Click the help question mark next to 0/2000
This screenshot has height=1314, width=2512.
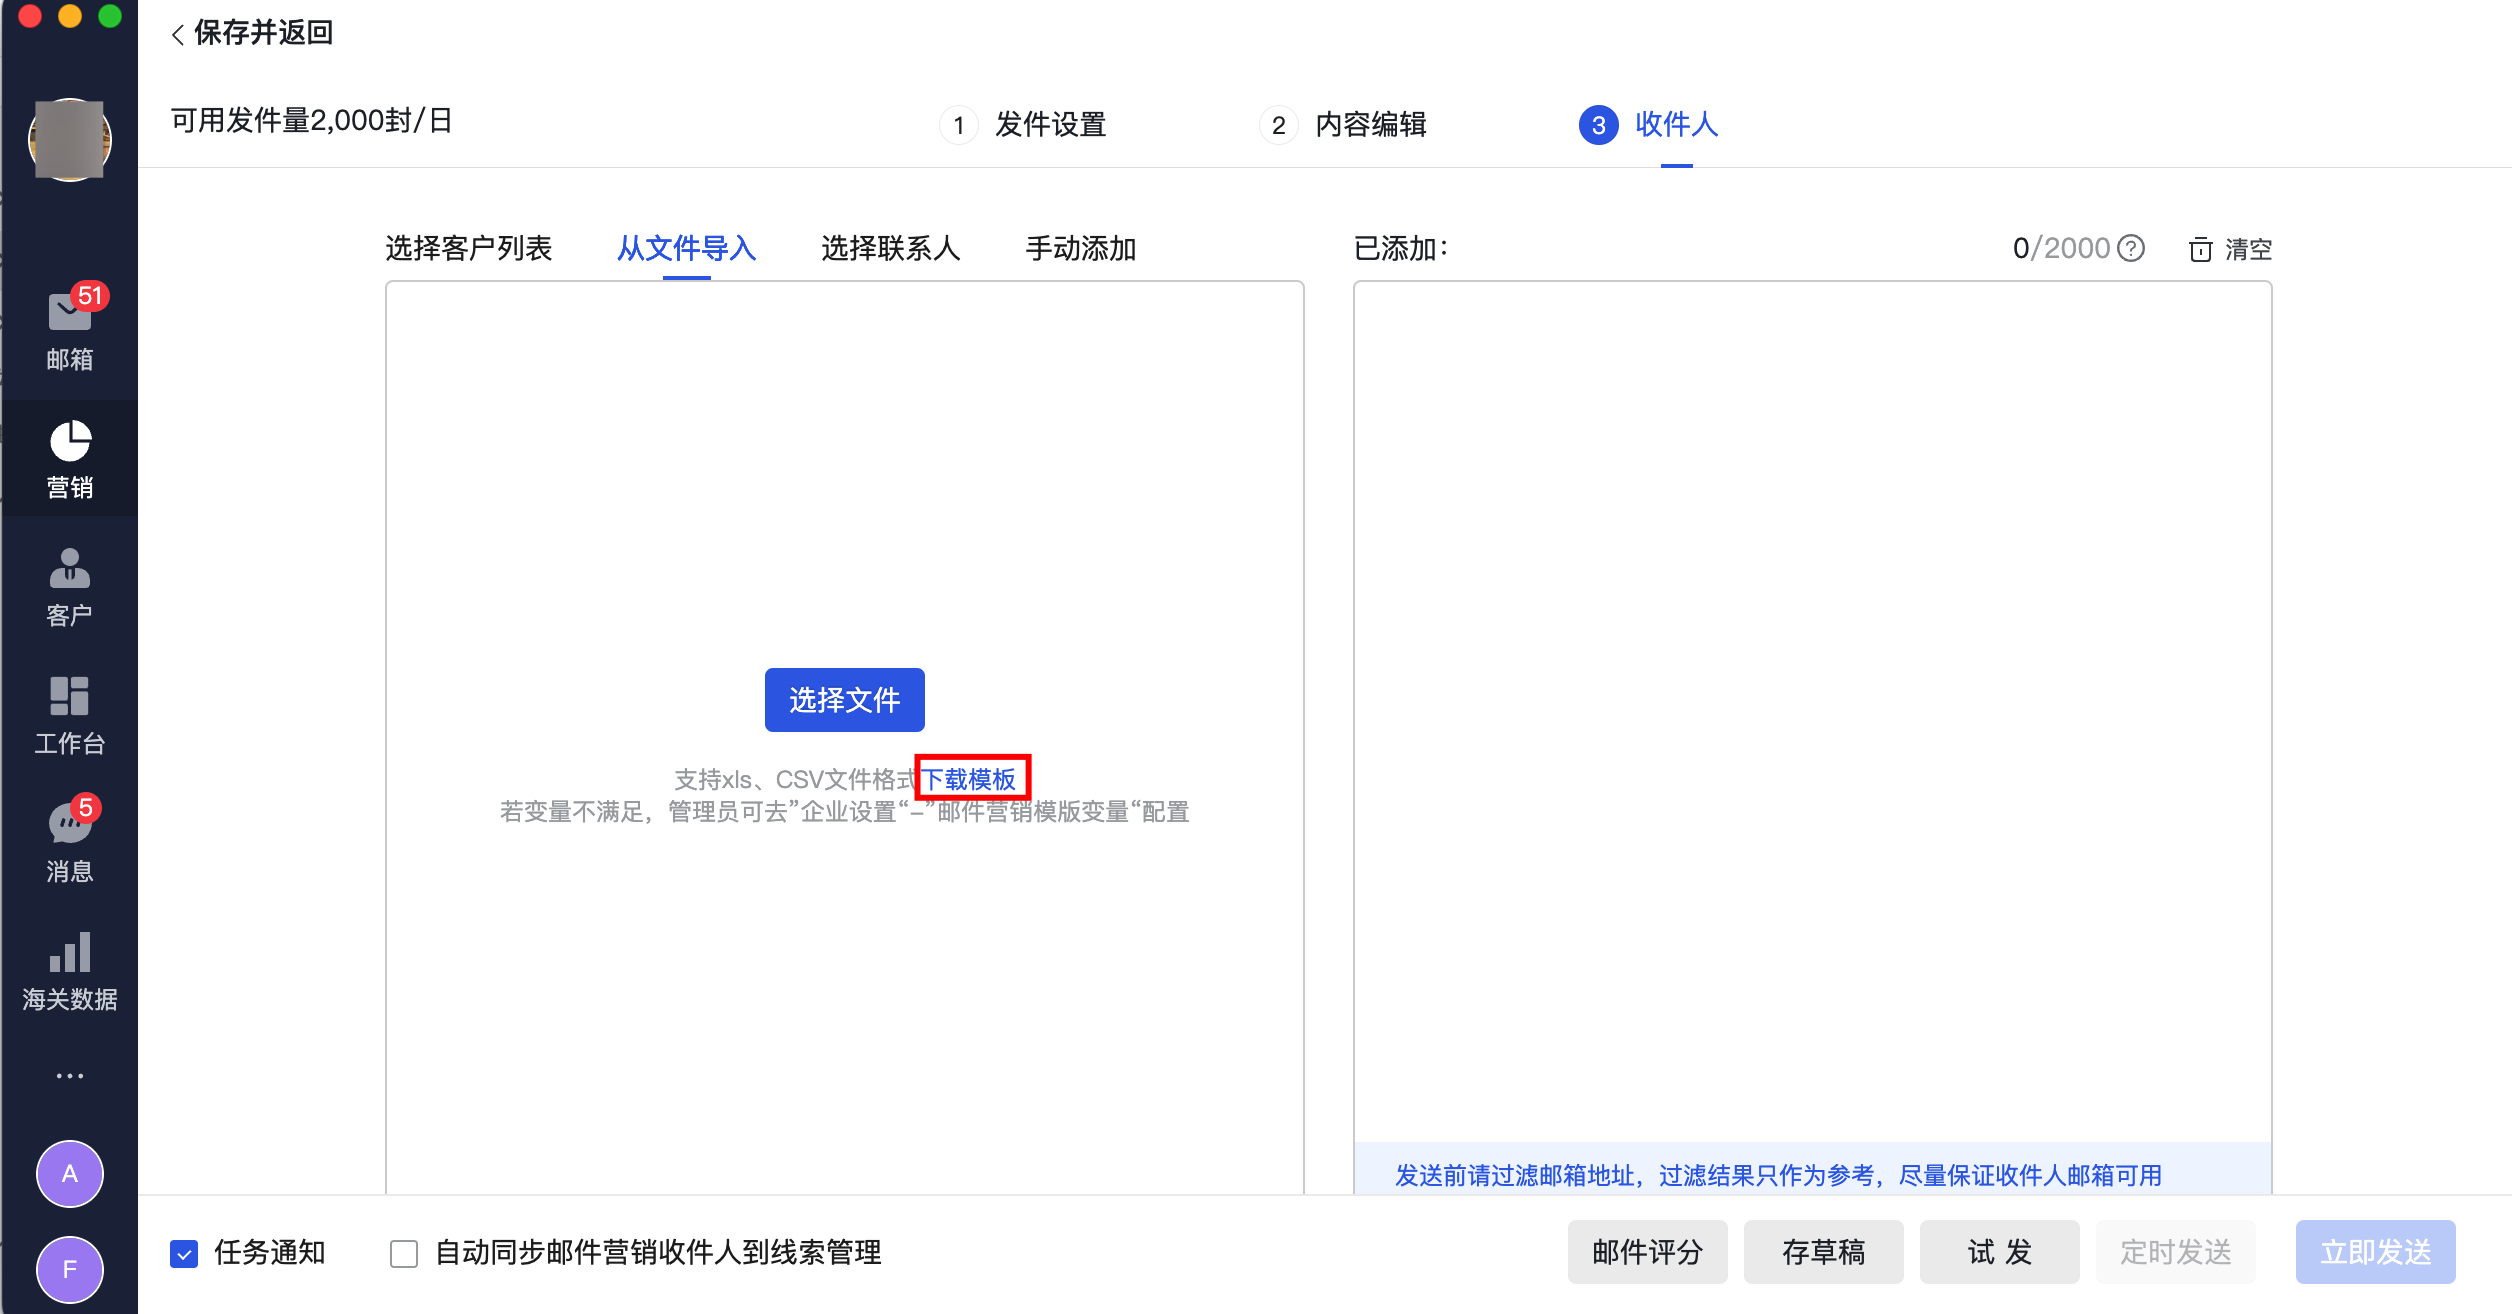coord(2130,249)
